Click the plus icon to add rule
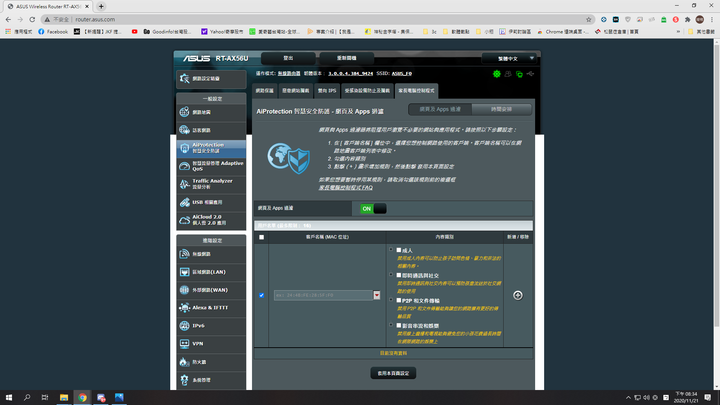The height and width of the screenshot is (405, 720). (518, 295)
